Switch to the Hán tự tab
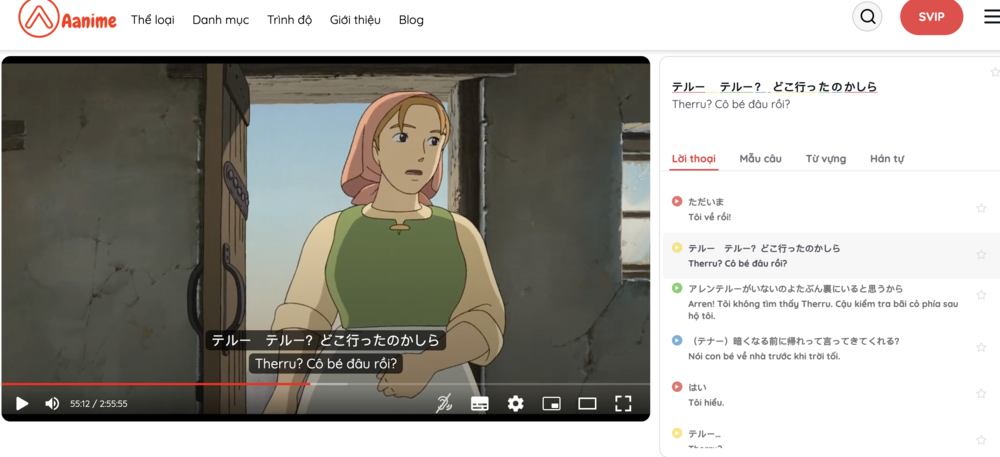 [x=887, y=159]
